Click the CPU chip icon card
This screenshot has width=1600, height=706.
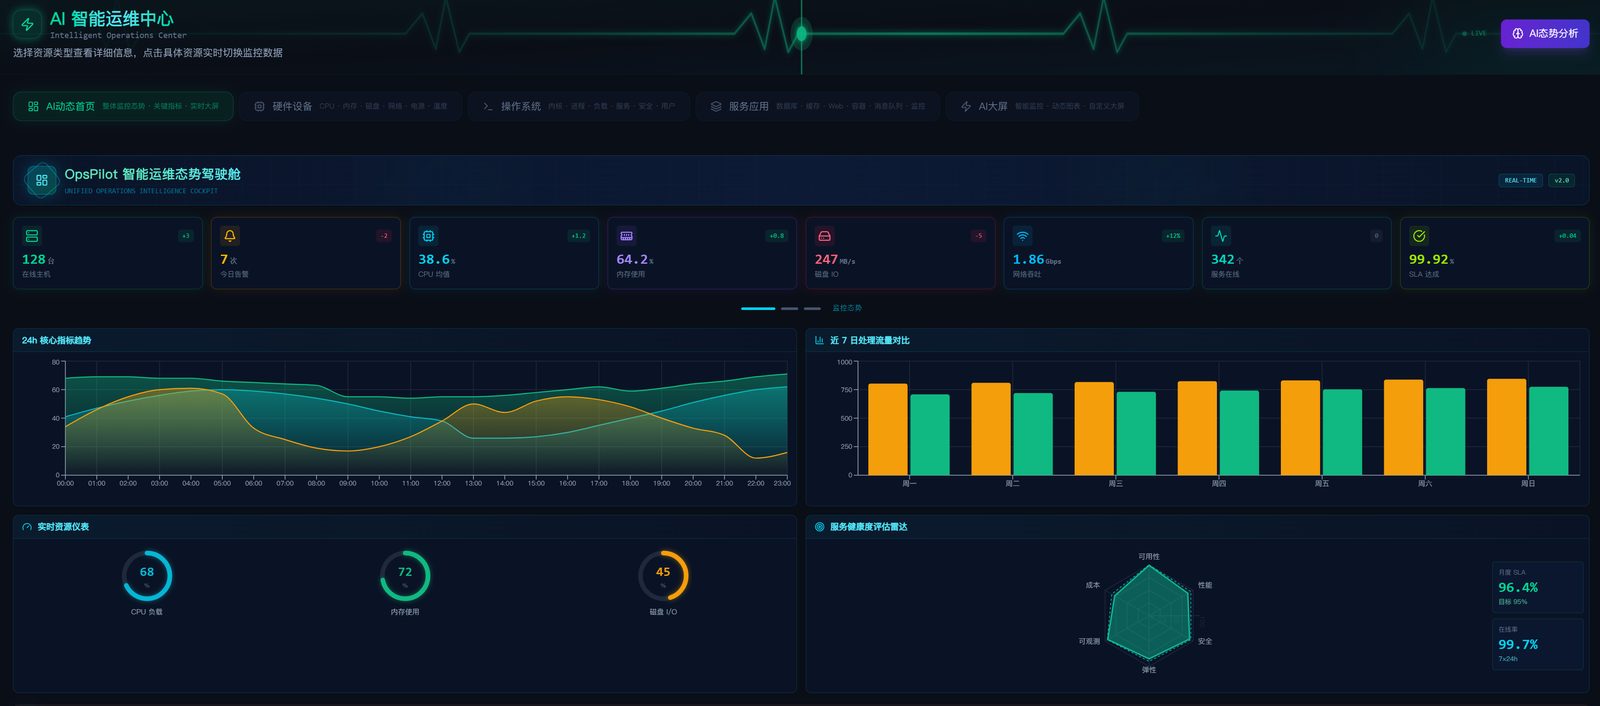tap(428, 236)
